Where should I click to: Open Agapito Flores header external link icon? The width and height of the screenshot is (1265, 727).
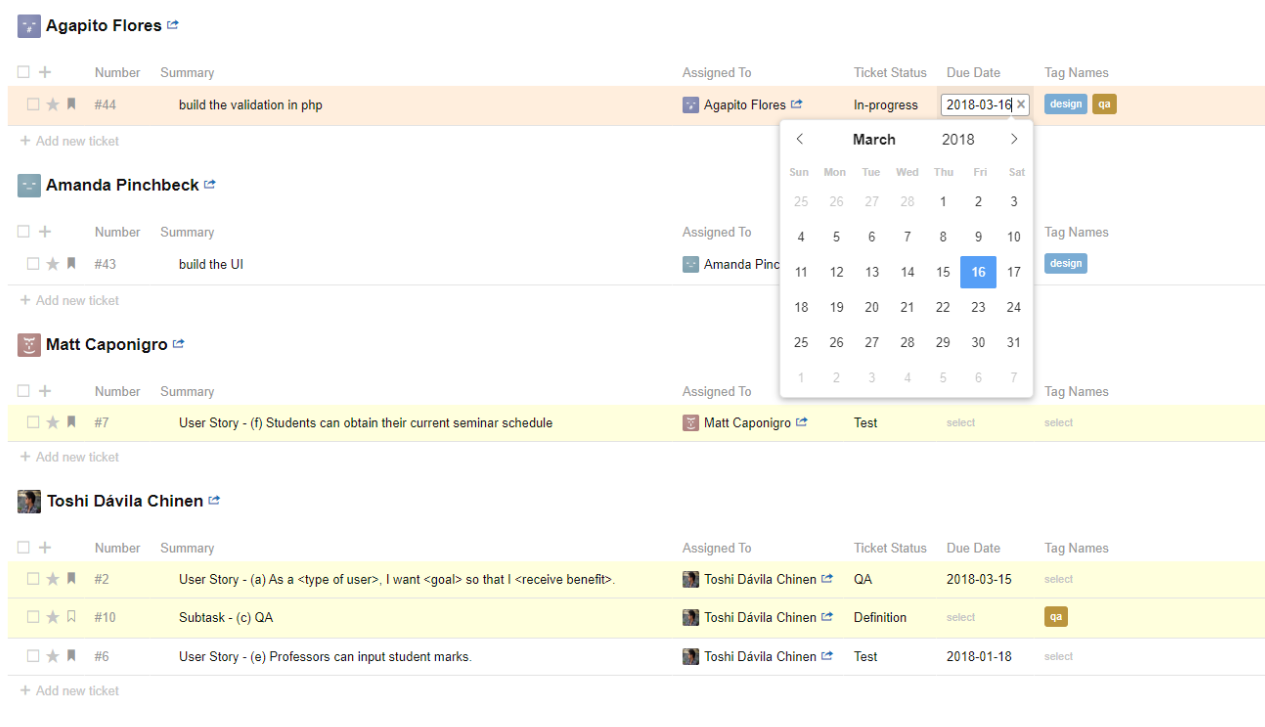pyautogui.click(x=173, y=25)
